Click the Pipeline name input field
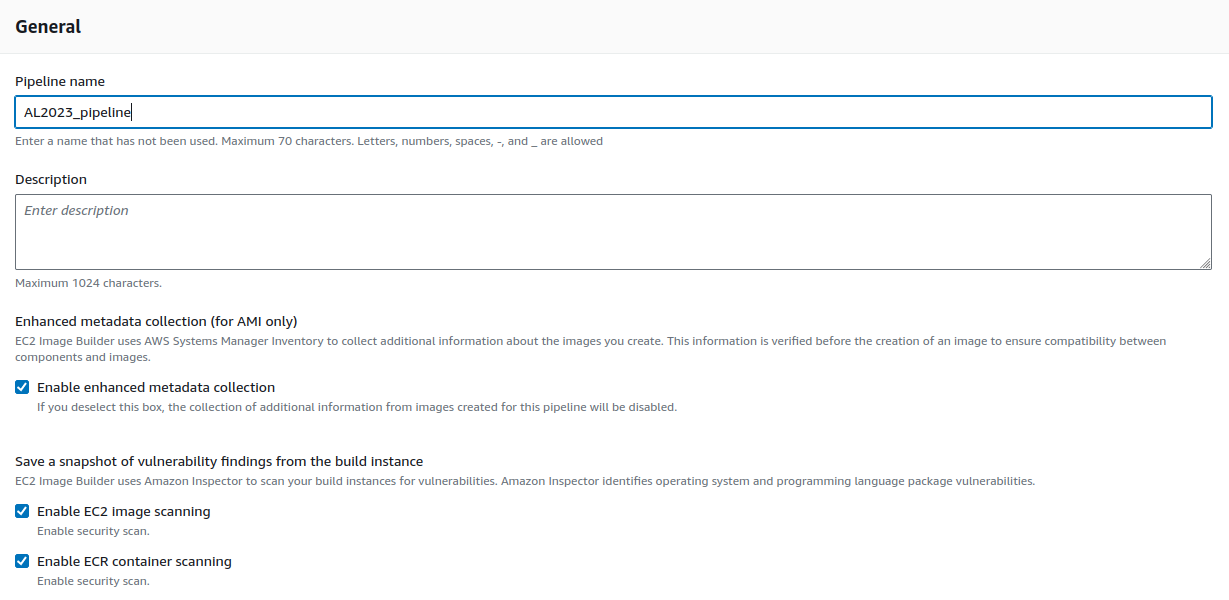 point(614,111)
